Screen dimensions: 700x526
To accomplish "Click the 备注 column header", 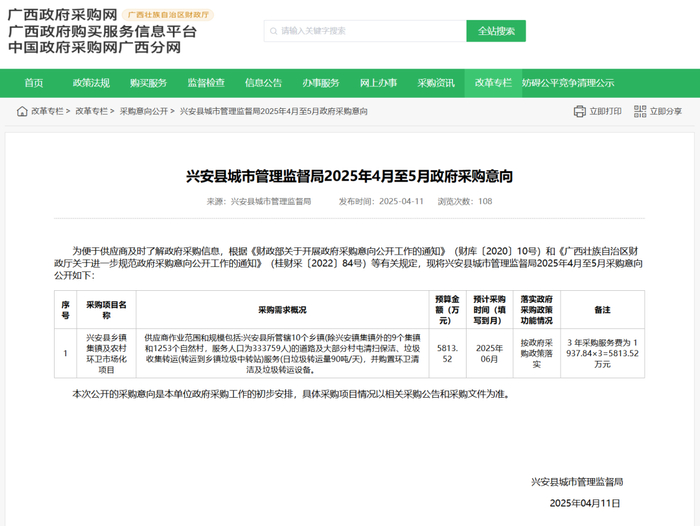I will click(x=602, y=310).
